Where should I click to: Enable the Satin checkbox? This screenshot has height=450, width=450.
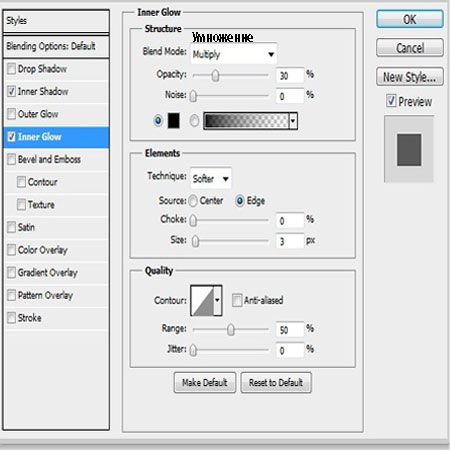pyautogui.click(x=11, y=227)
